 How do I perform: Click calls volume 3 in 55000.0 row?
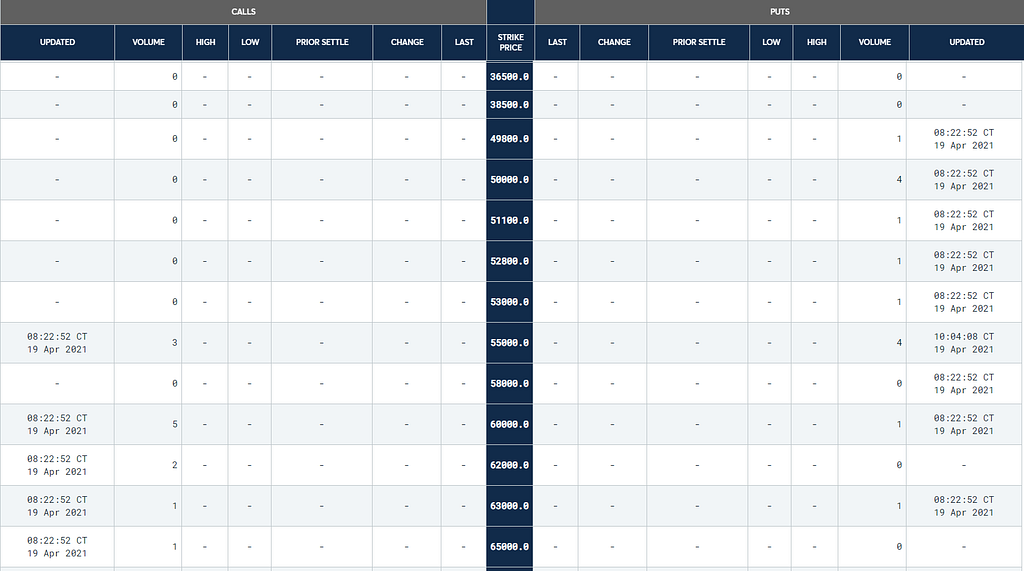[x=174, y=343]
